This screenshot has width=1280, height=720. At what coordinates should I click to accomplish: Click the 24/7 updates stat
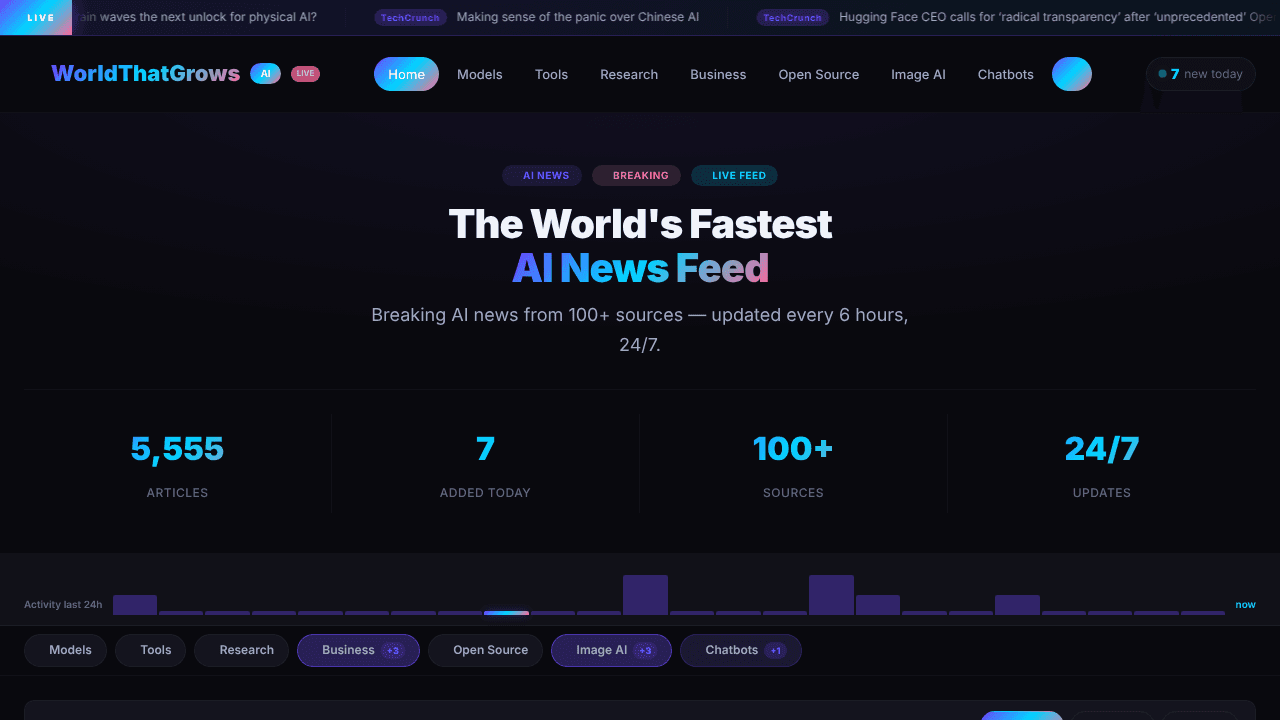point(1101,449)
